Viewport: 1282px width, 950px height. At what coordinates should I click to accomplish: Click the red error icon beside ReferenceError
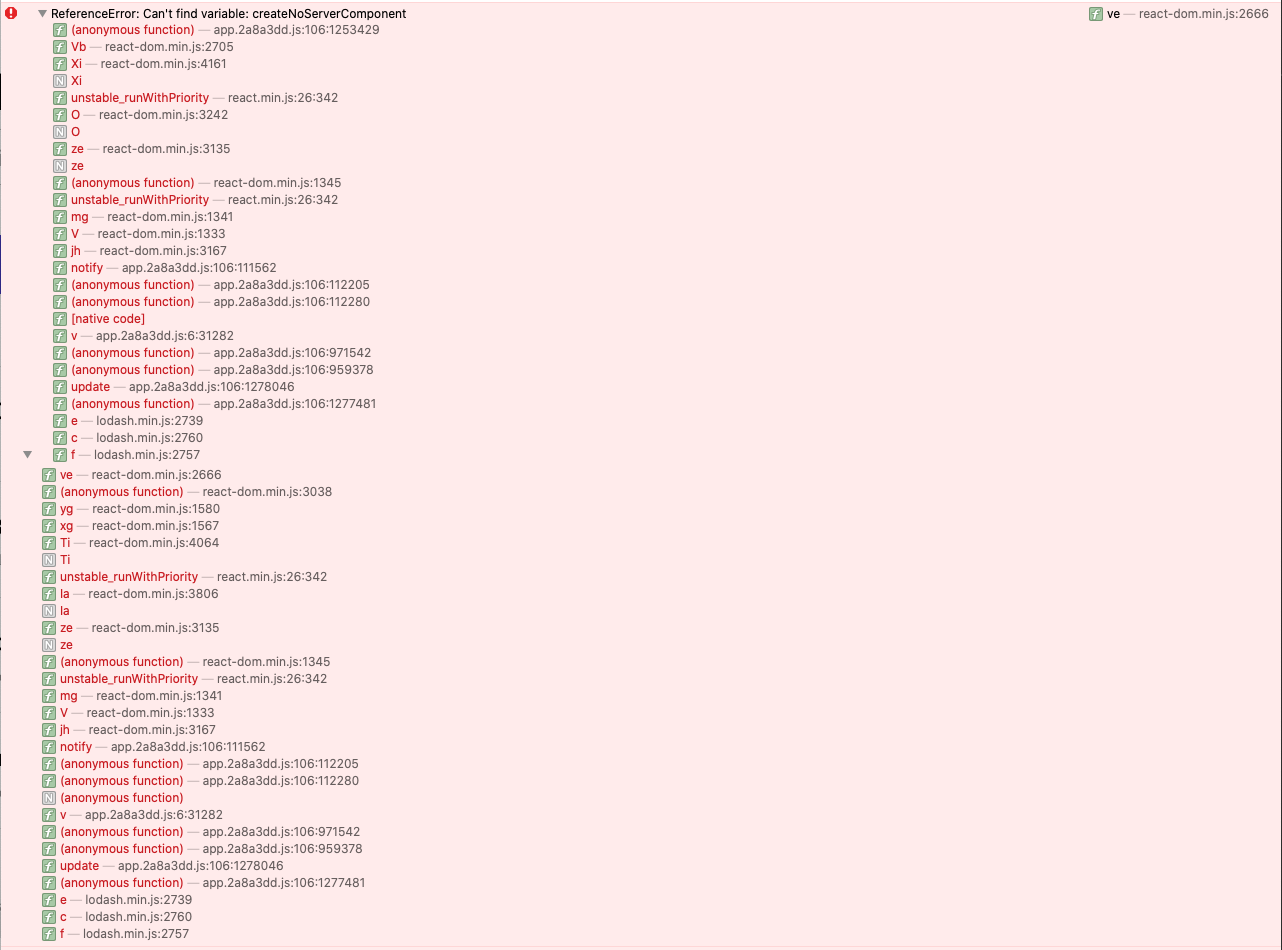(12, 14)
